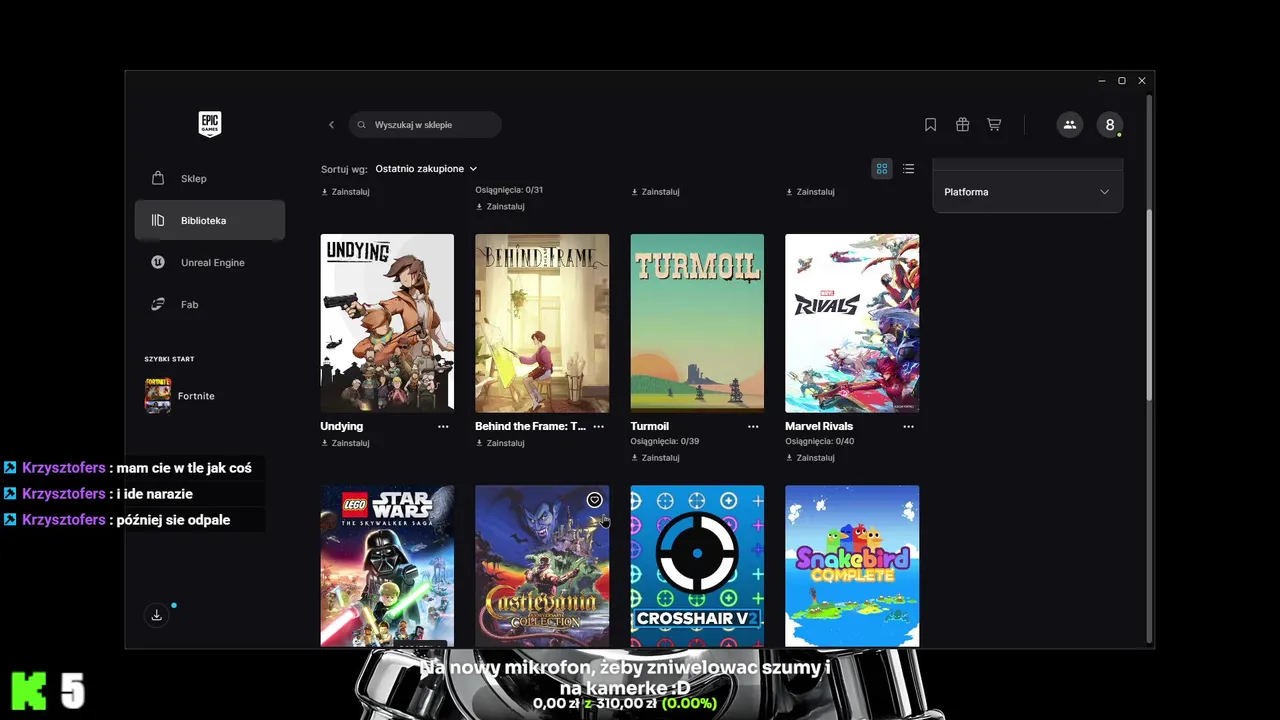Switch to list view
Viewport: 1280px width, 720px height.
click(x=908, y=169)
